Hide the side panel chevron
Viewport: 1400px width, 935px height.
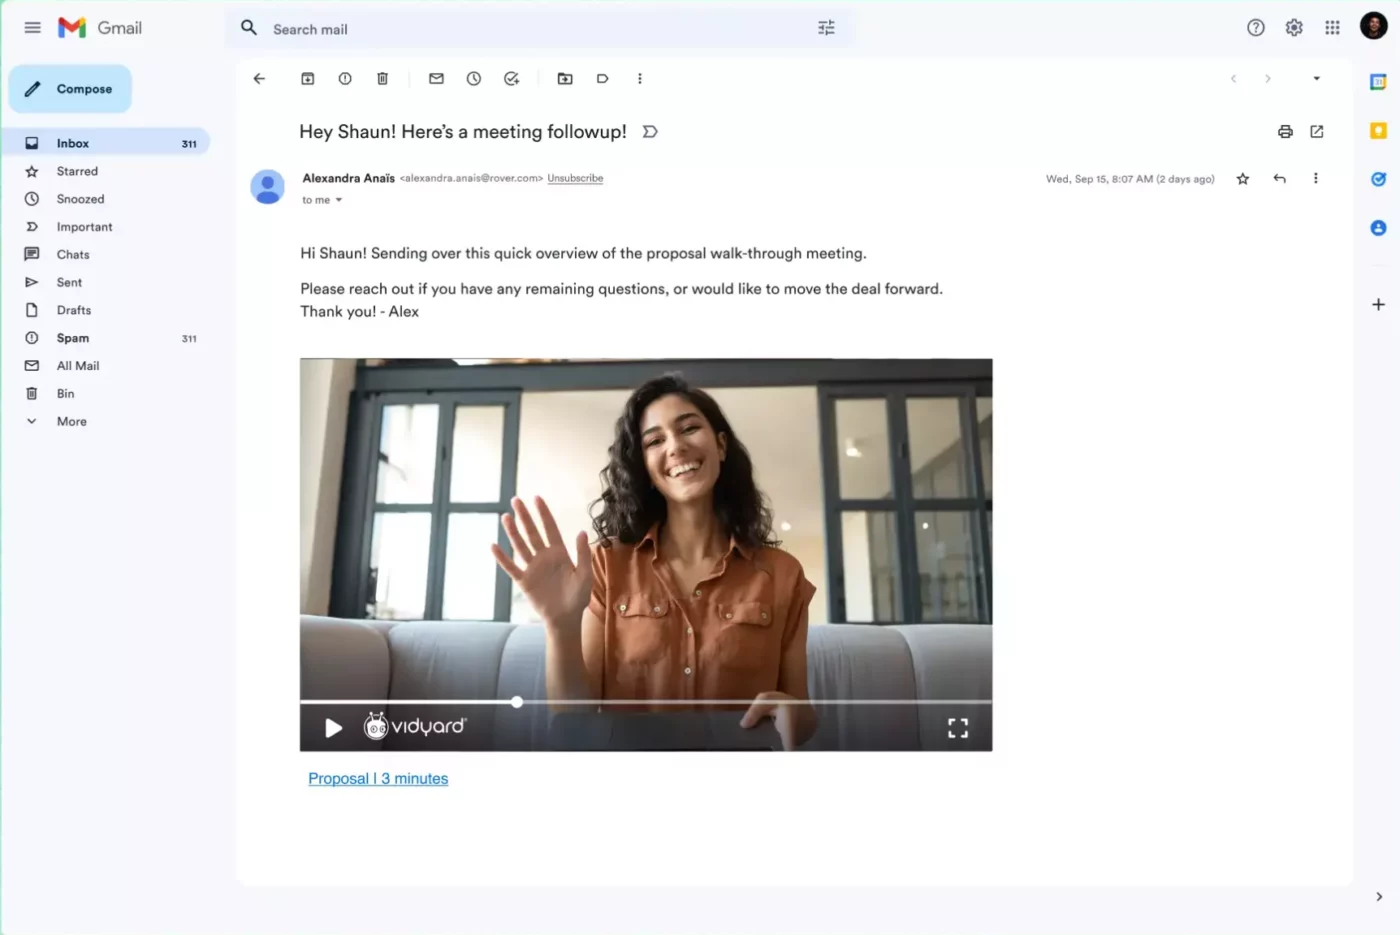pyautogui.click(x=1379, y=897)
